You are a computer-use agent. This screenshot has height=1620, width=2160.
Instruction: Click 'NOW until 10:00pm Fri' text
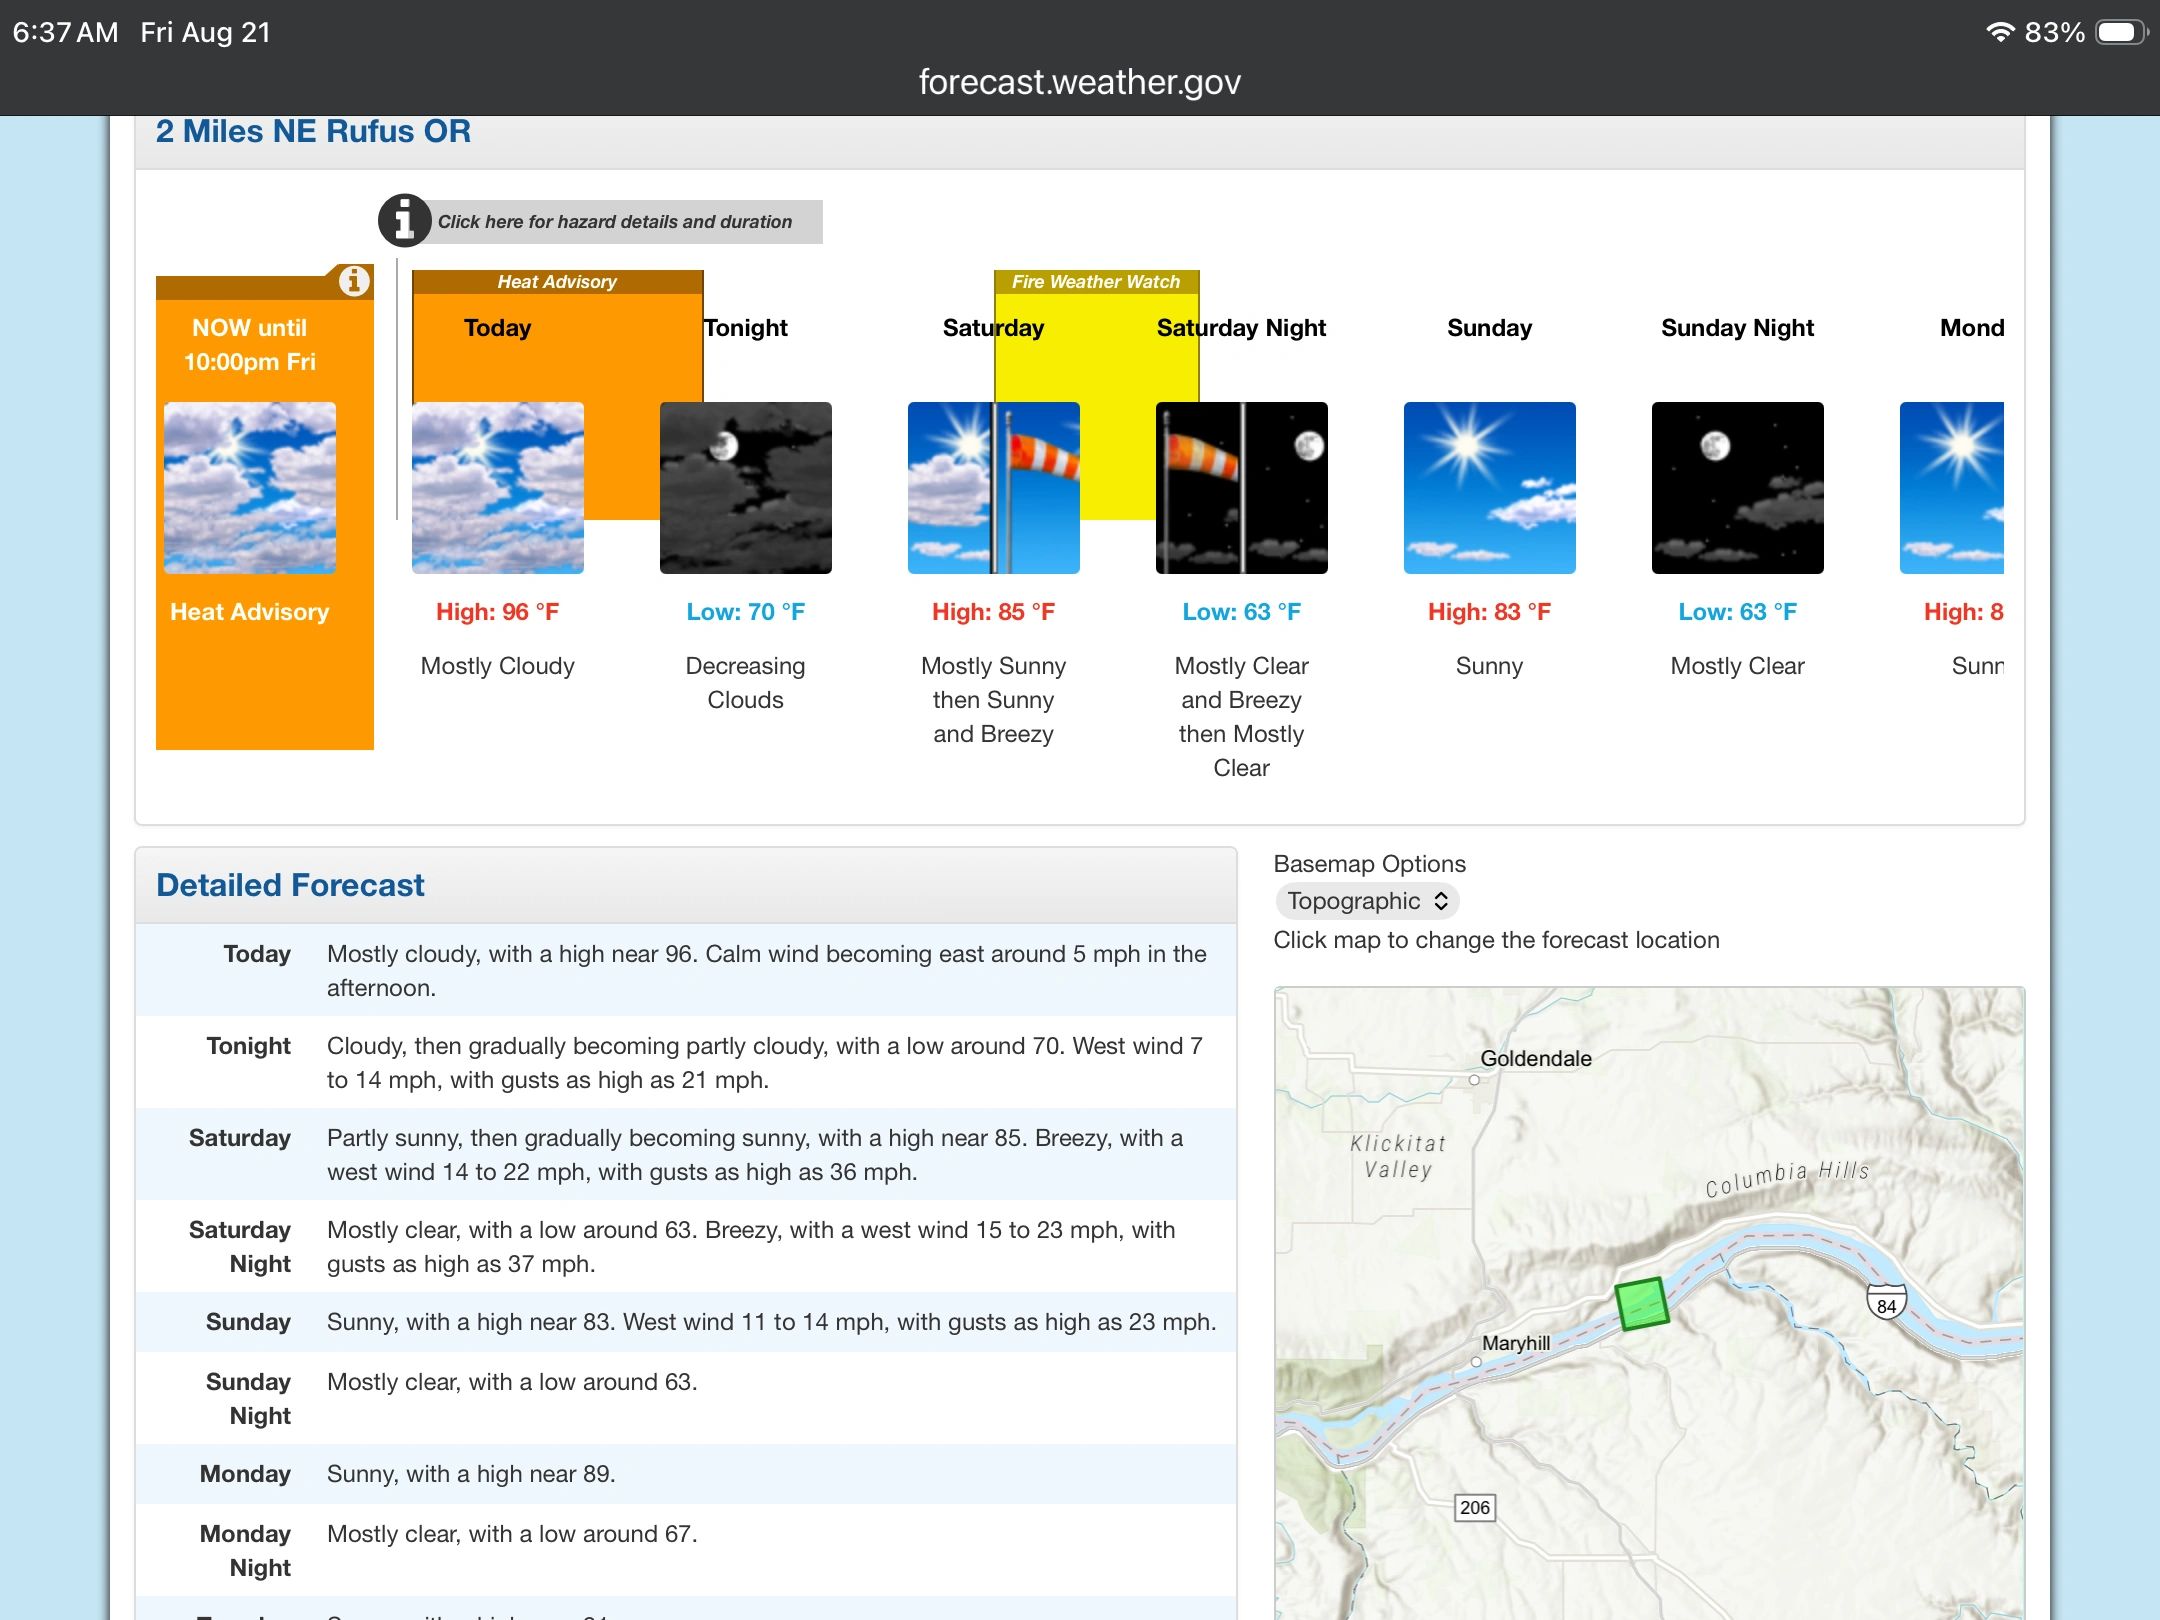pos(250,345)
